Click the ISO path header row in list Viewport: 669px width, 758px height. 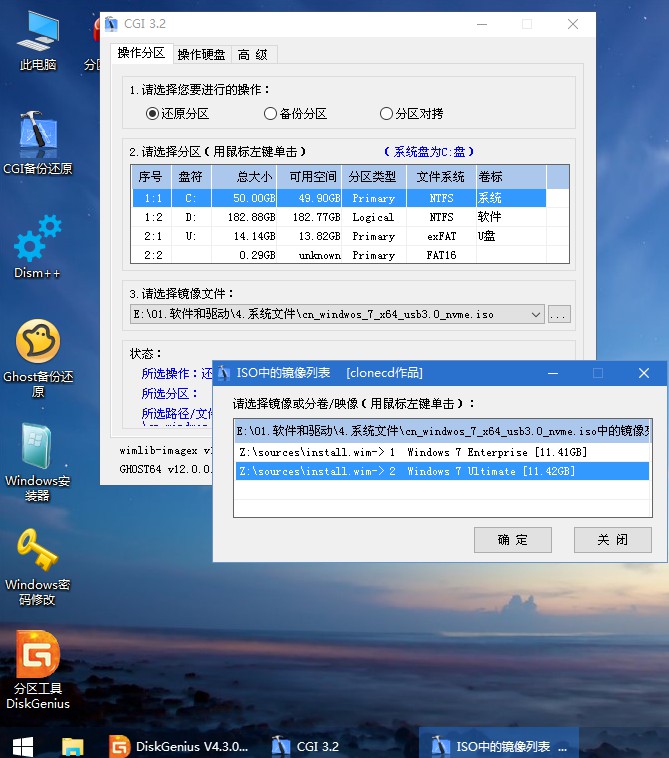[x=442, y=431]
